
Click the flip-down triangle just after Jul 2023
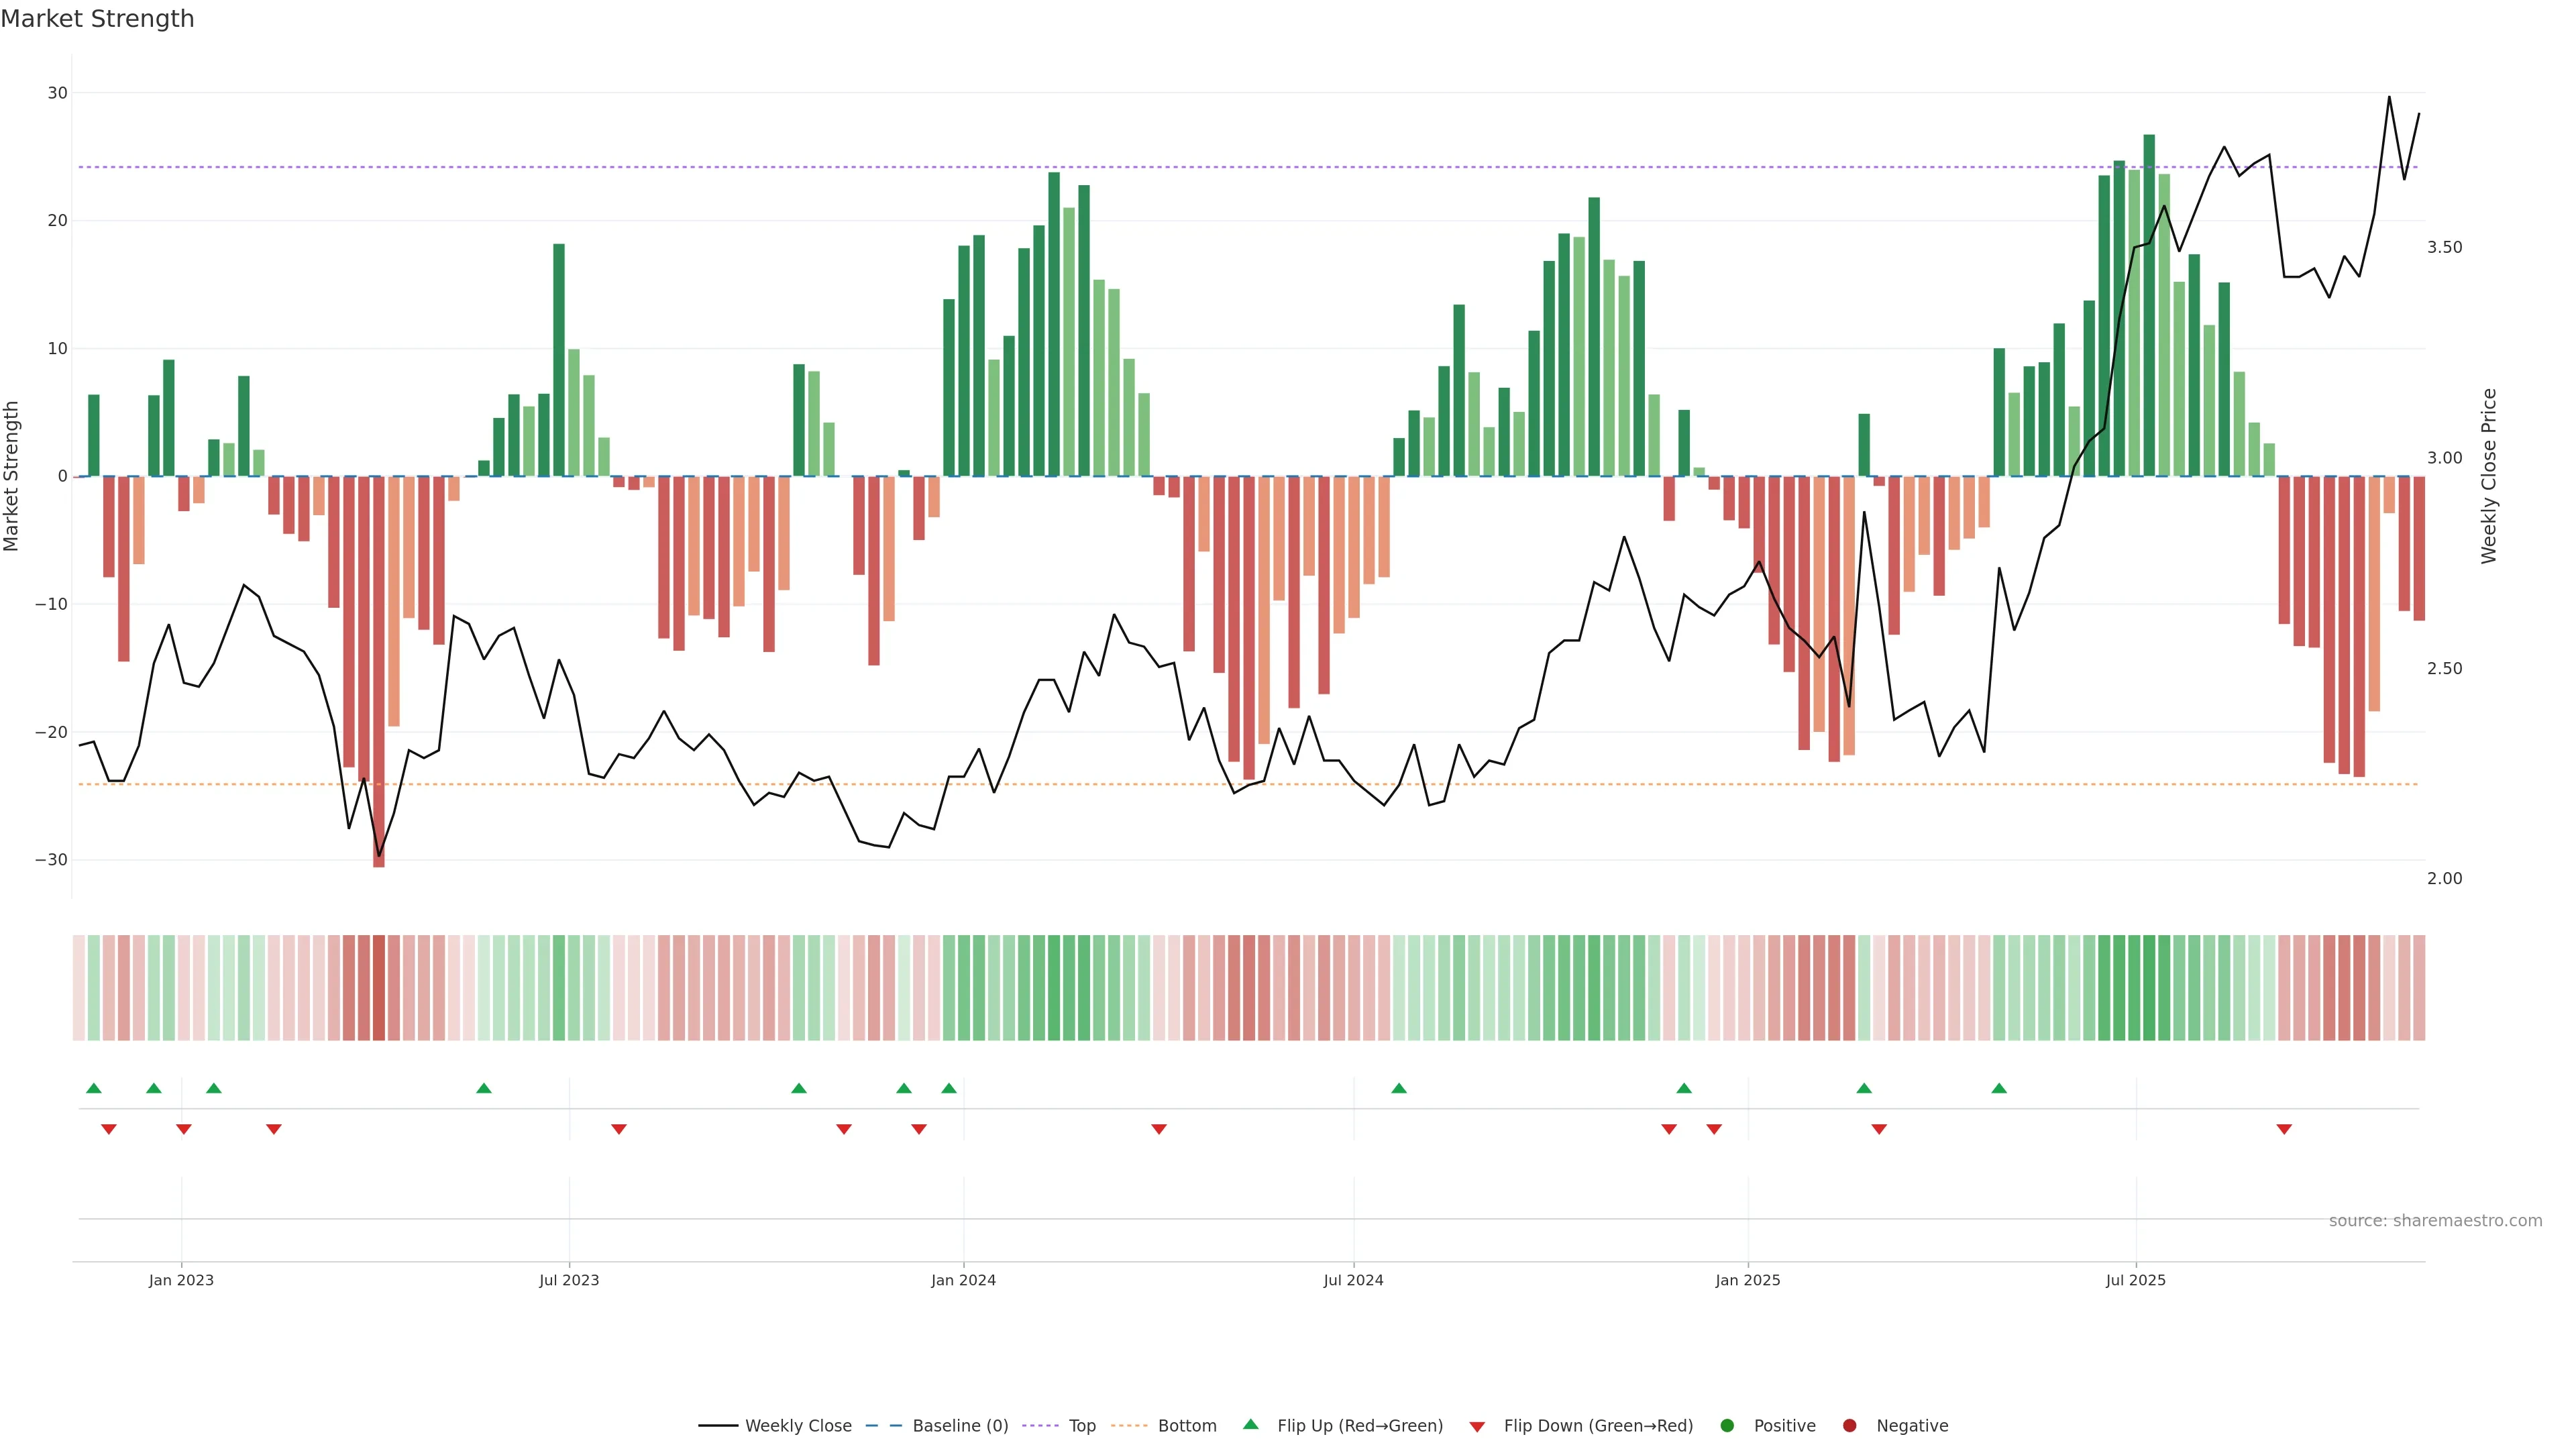[x=619, y=1129]
